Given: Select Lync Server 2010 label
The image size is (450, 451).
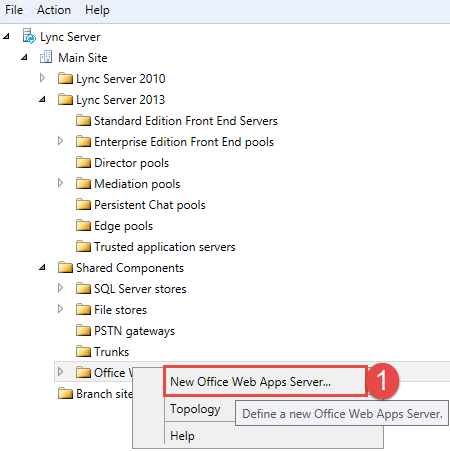Looking at the screenshot, I should 121,79.
